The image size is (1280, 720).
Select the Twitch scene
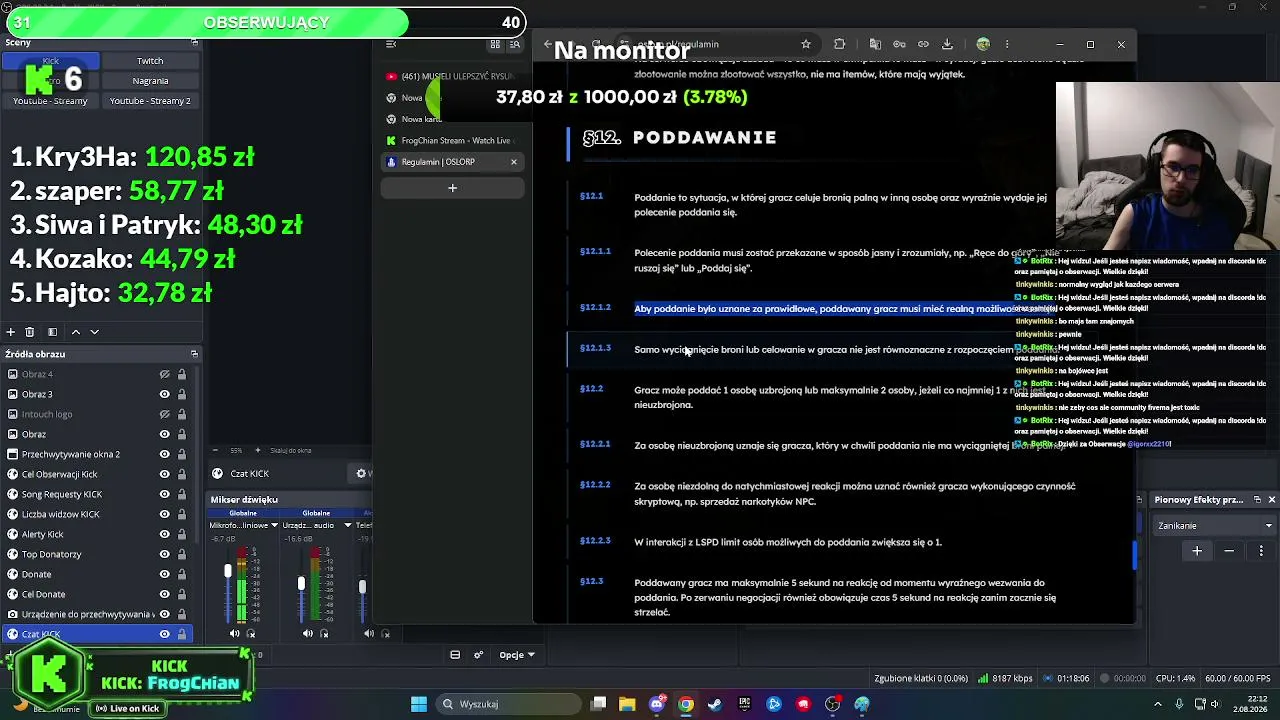(x=150, y=61)
